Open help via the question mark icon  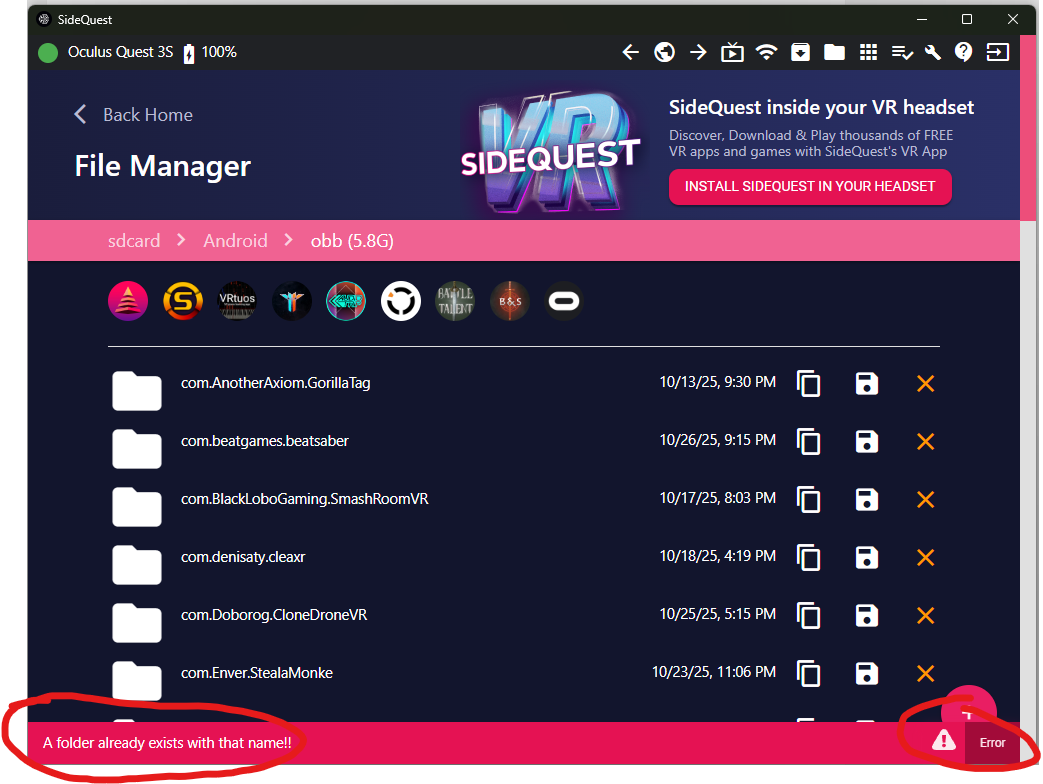pyautogui.click(x=963, y=52)
